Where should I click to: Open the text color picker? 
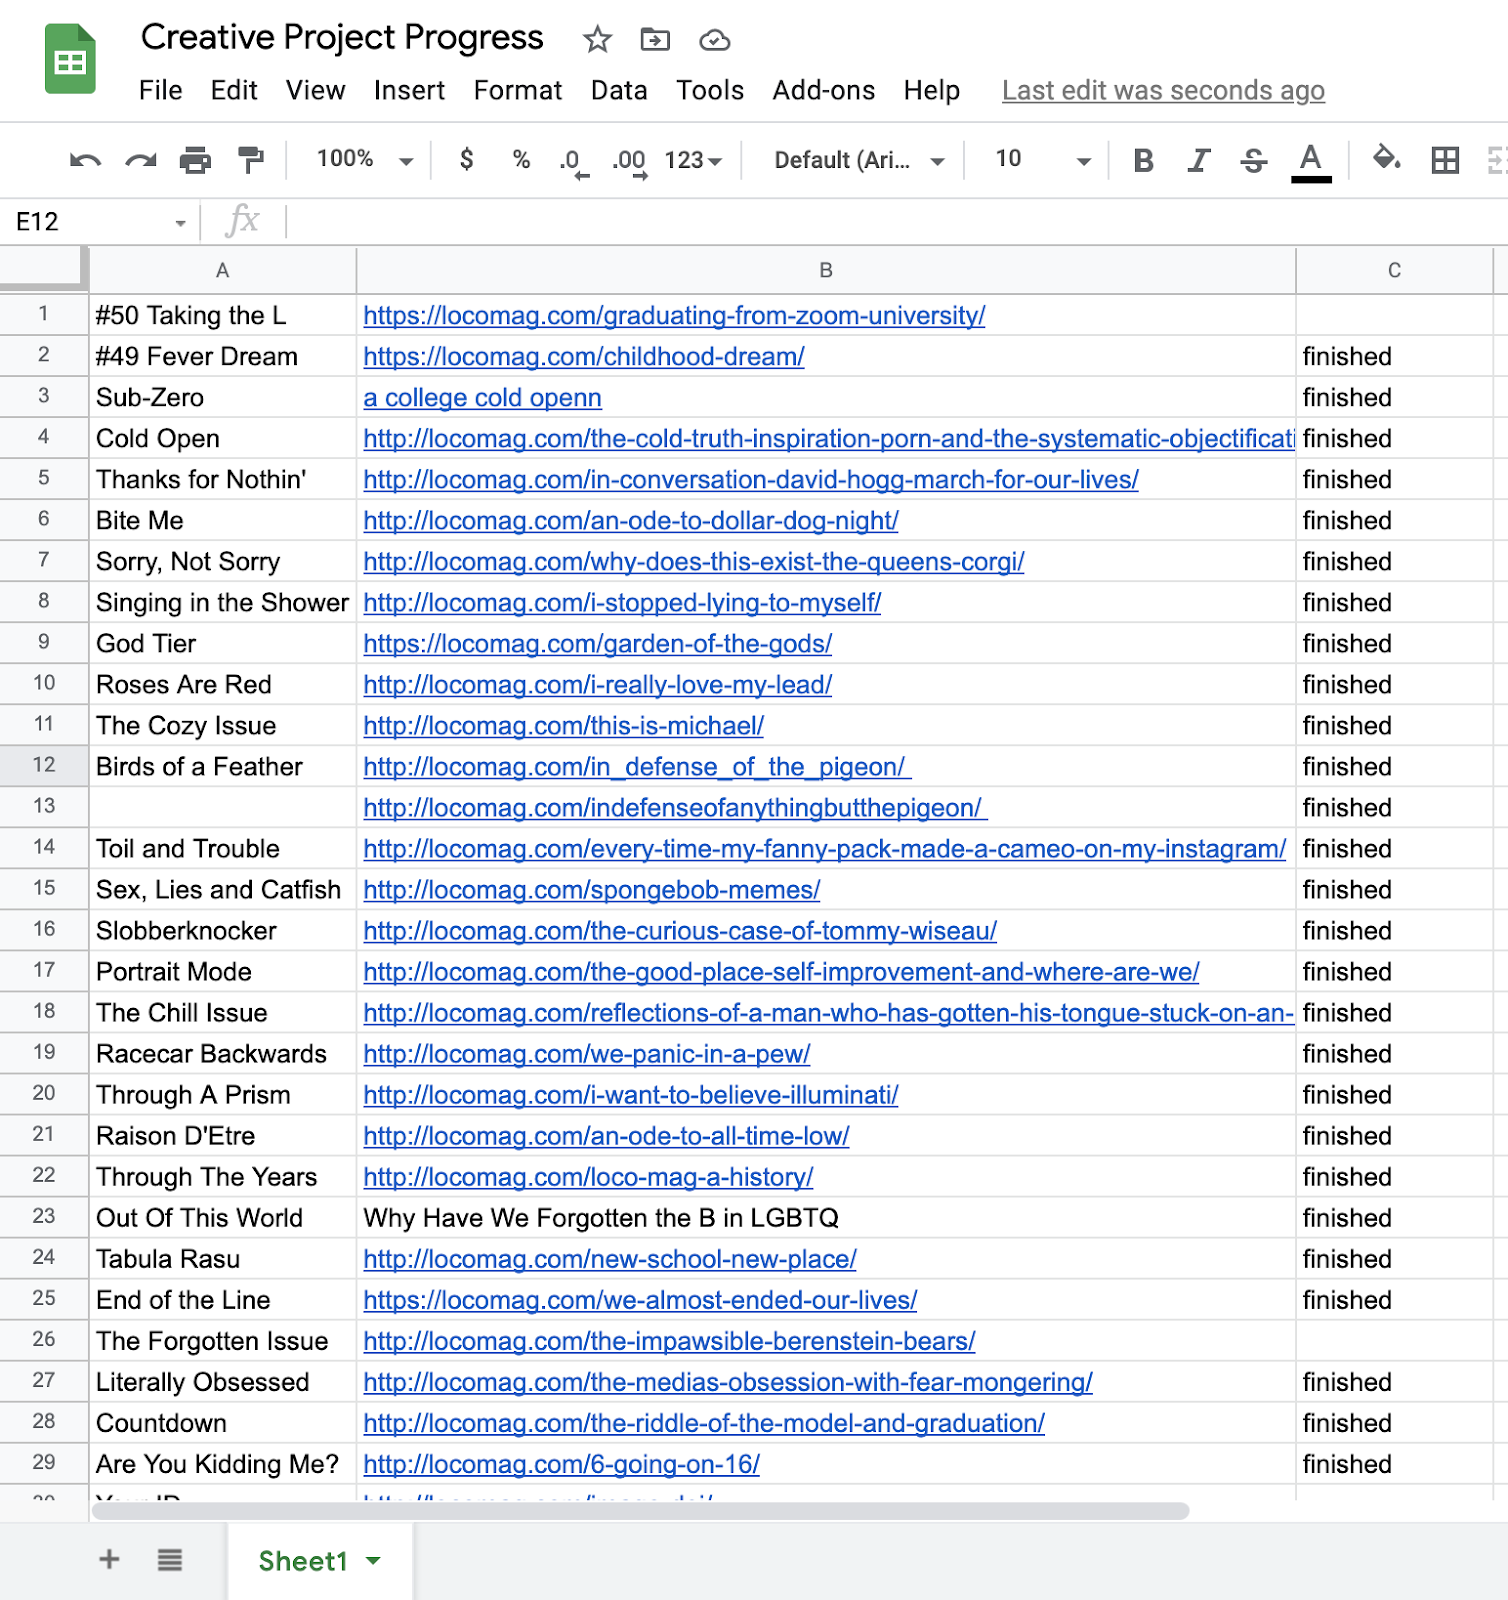click(x=1311, y=162)
